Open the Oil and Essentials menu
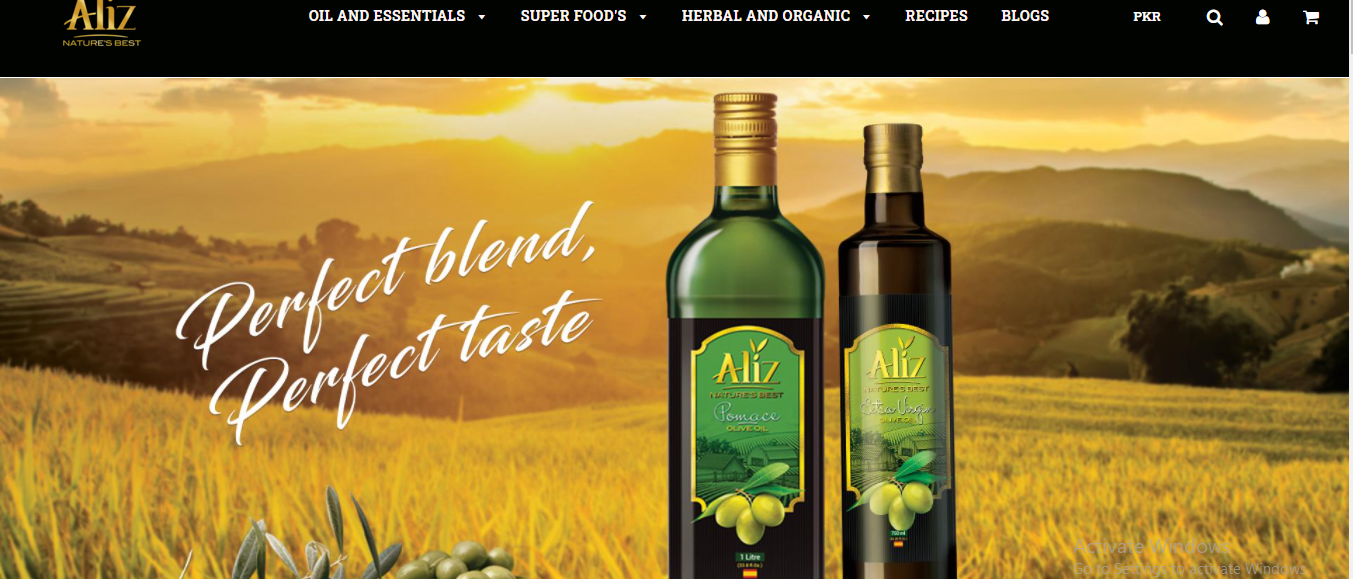The height and width of the screenshot is (579, 1353). pyautogui.click(x=386, y=16)
